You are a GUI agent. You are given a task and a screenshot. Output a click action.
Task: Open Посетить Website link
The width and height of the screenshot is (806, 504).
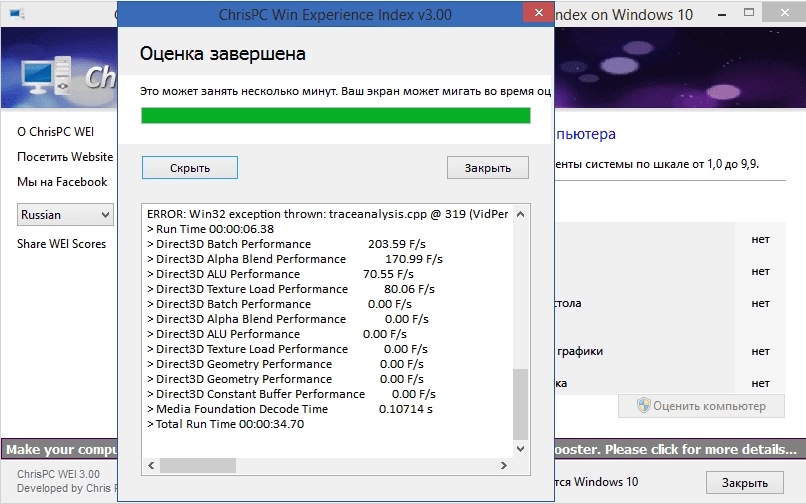point(65,157)
